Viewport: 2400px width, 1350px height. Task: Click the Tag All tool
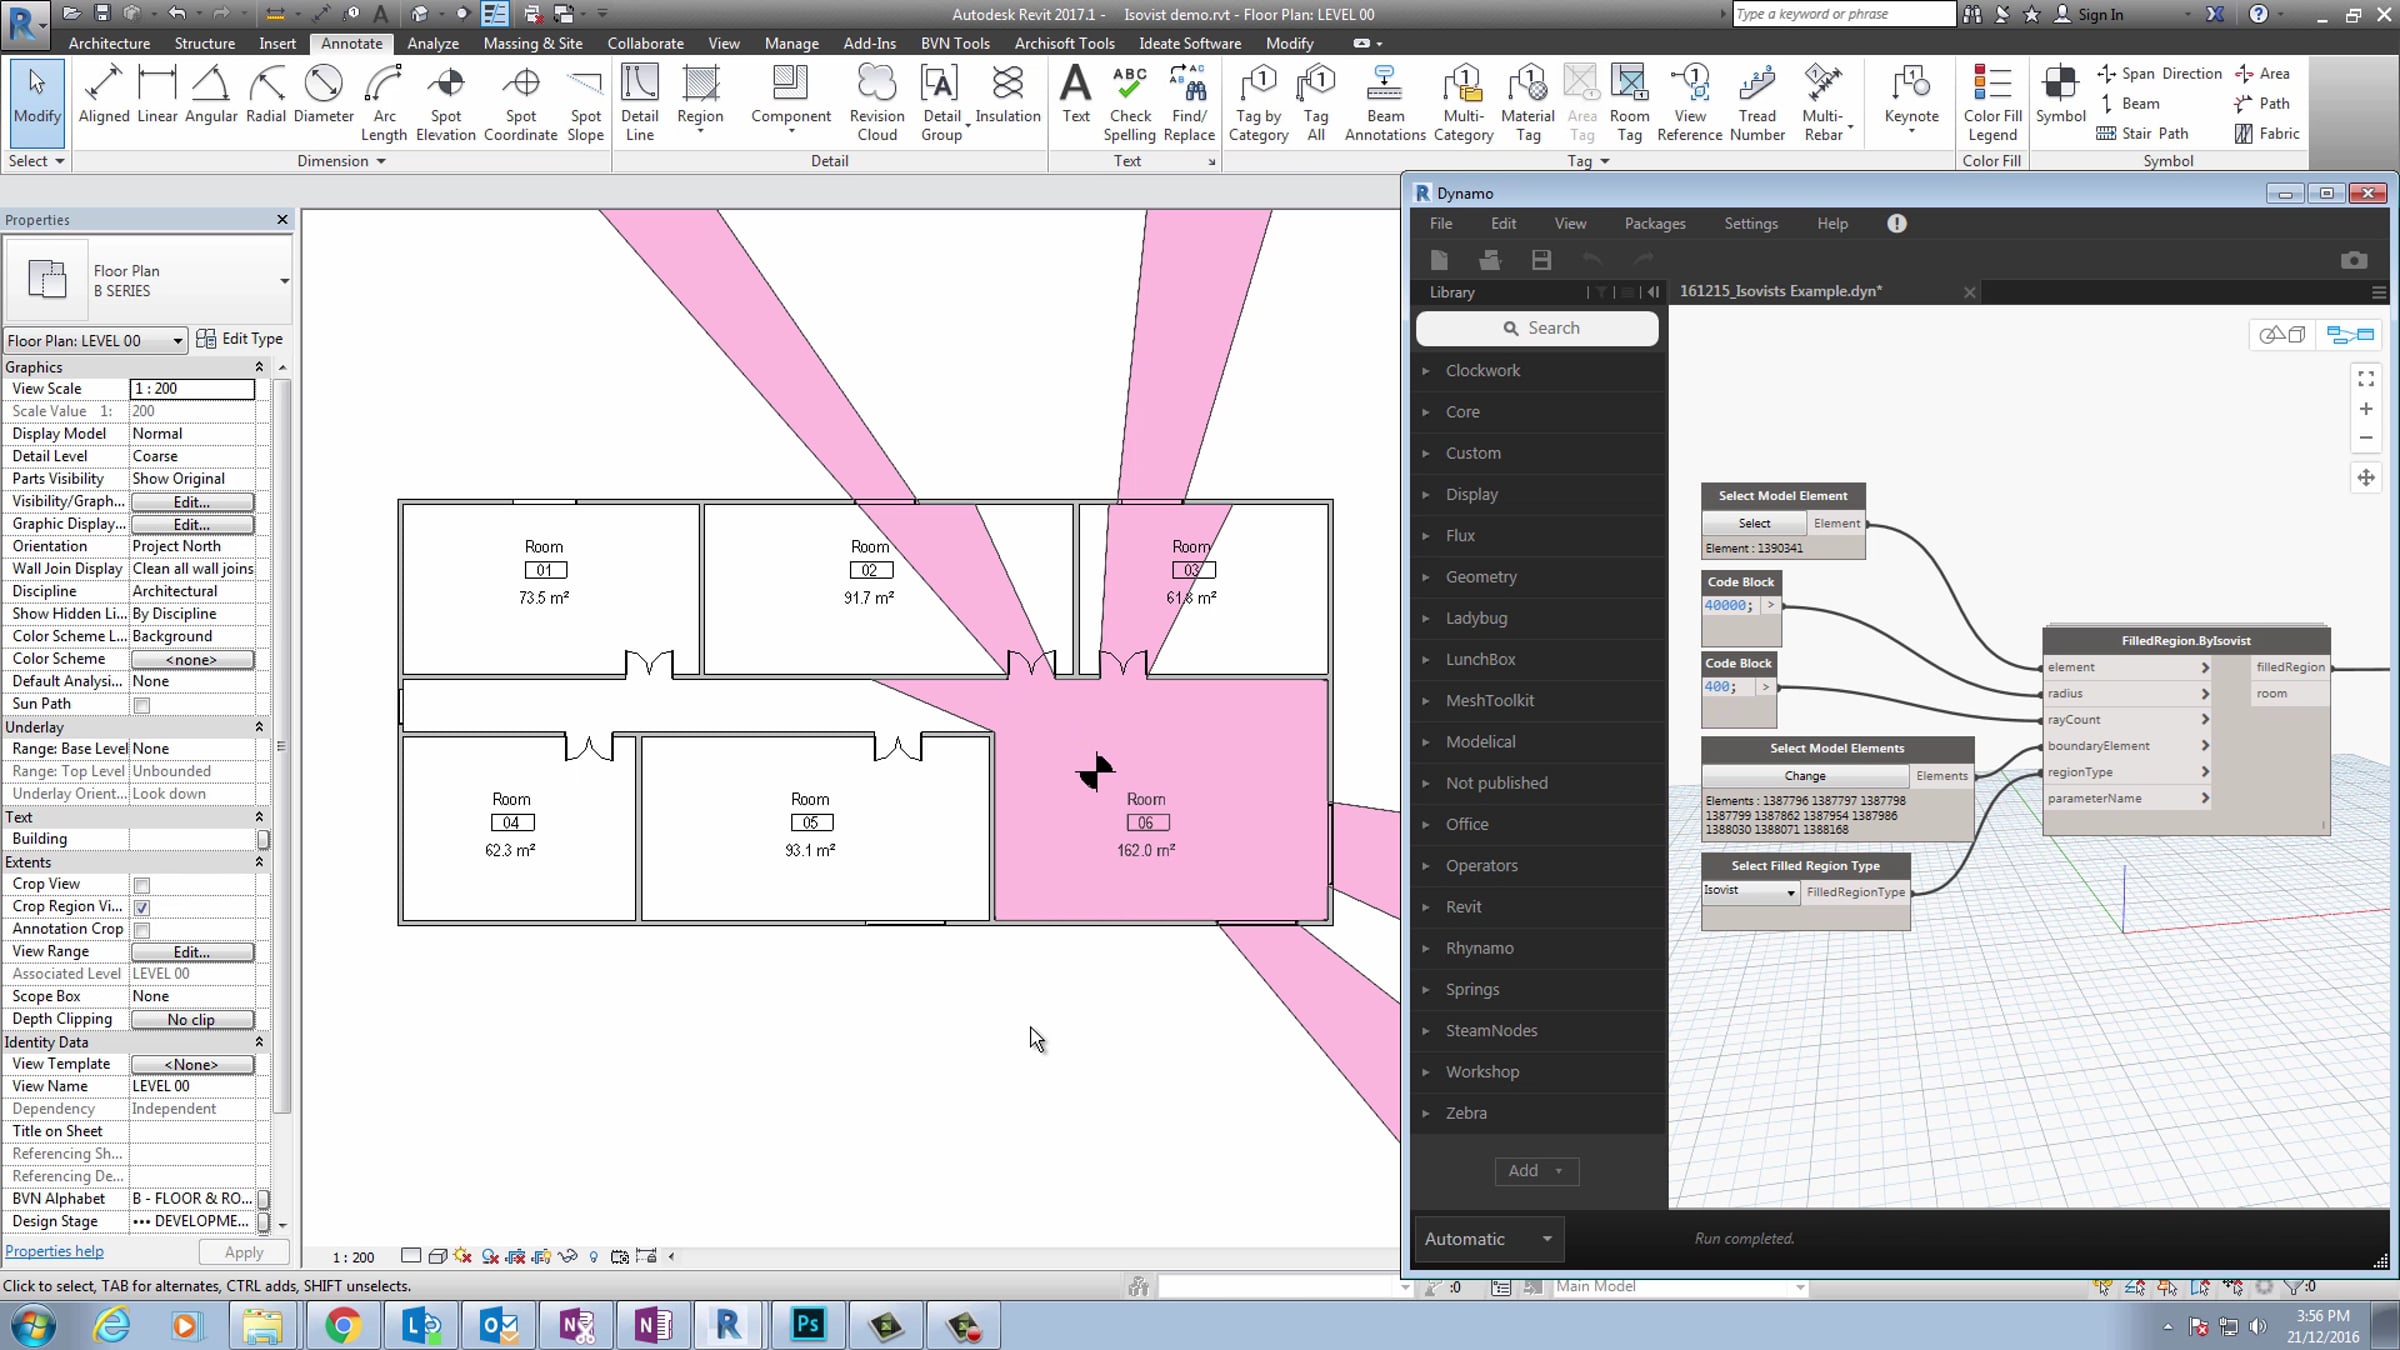(1316, 104)
